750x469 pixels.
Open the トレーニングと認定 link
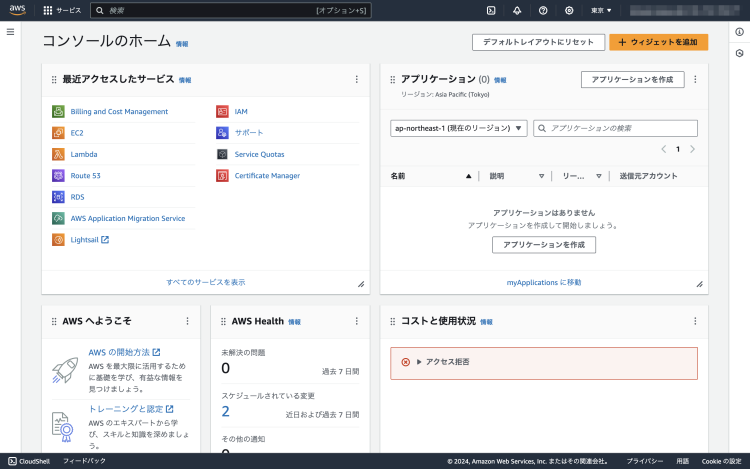131,409
